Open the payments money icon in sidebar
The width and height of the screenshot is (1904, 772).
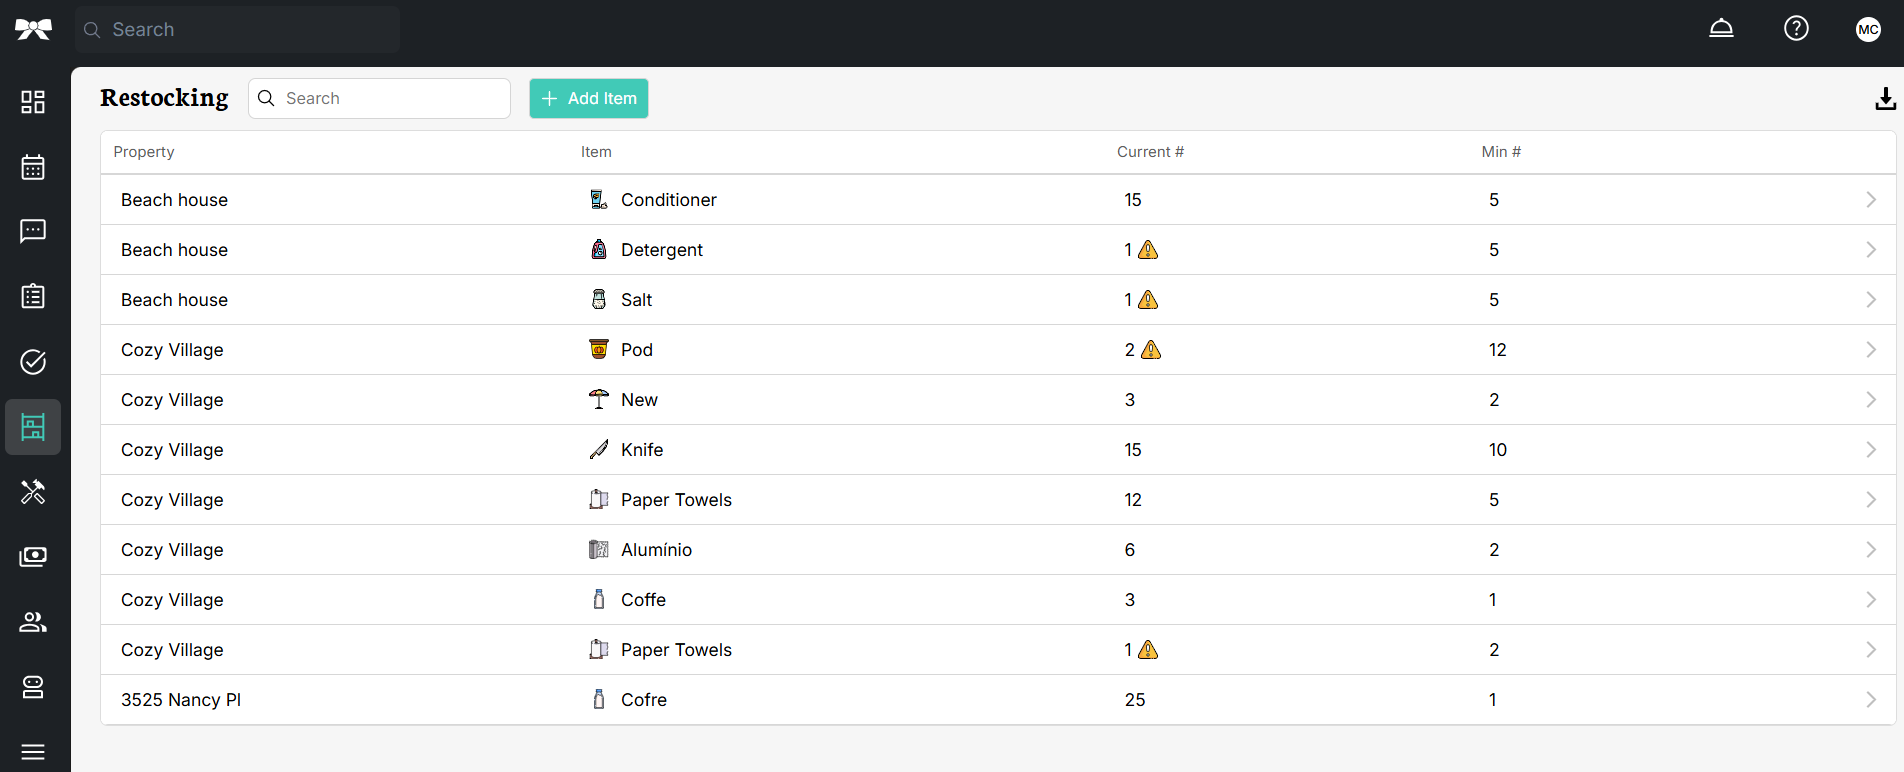pos(33,557)
